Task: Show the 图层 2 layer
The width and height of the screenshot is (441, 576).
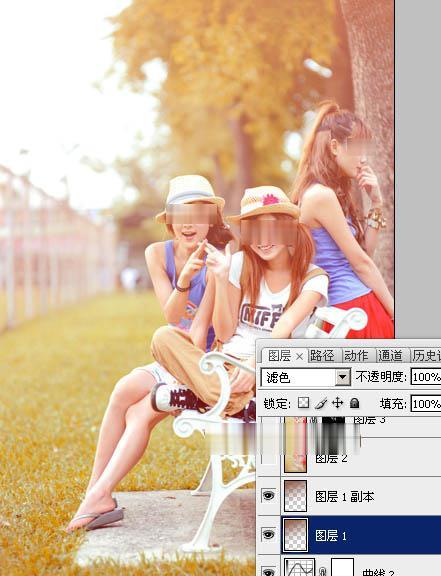Action: [x=269, y=458]
